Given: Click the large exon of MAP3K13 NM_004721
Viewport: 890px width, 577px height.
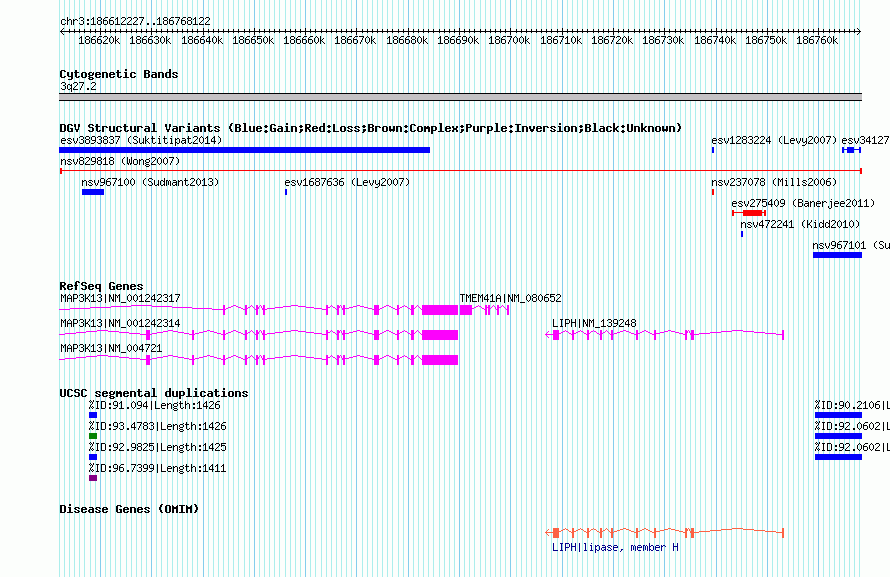Looking at the screenshot, I should tap(440, 360).
